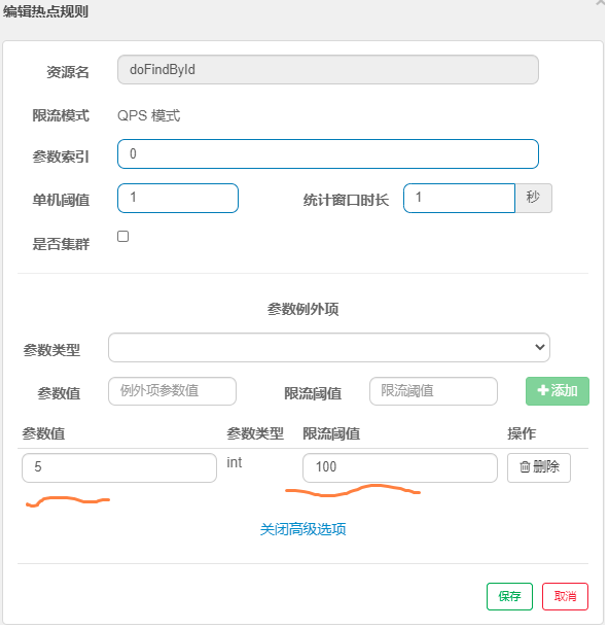The height and width of the screenshot is (625, 605).
Task: Toggle the 是否集群 checkbox
Action: [x=123, y=236]
